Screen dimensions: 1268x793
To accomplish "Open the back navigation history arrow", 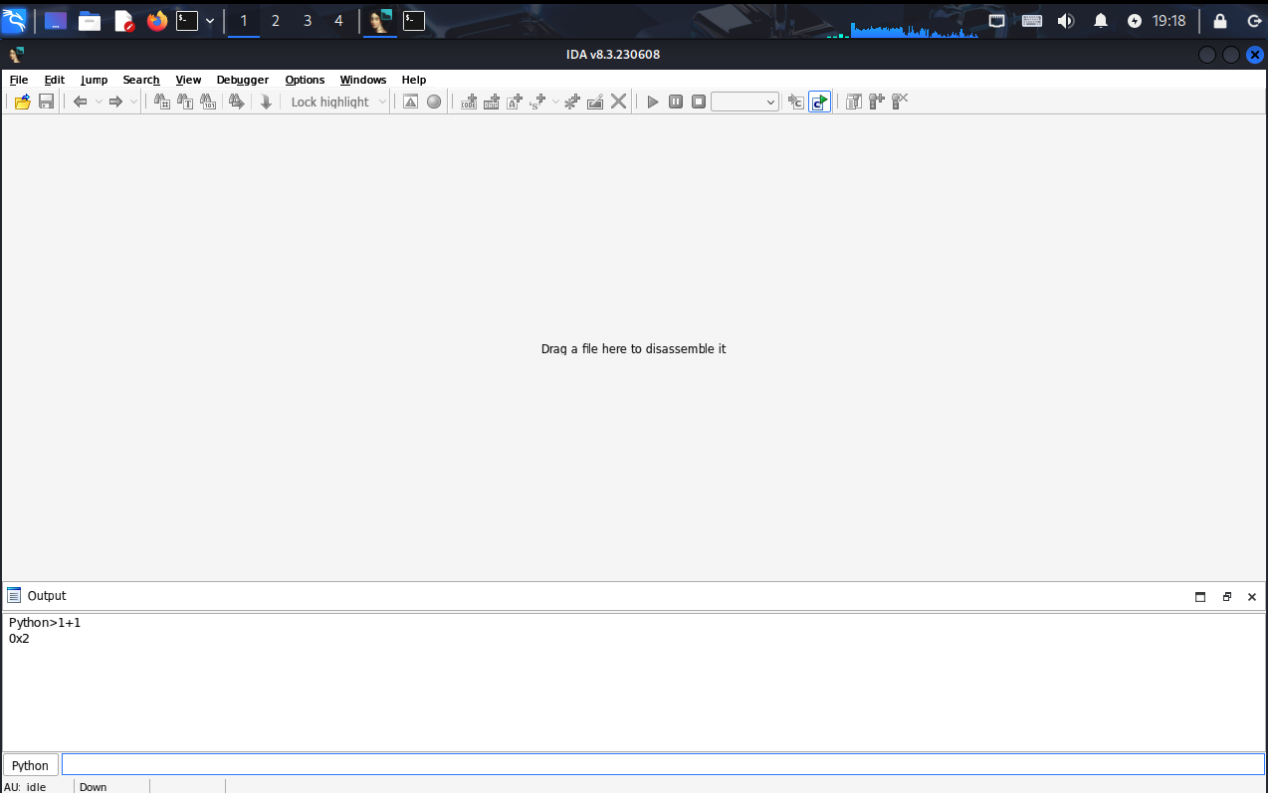I will click(x=98, y=102).
